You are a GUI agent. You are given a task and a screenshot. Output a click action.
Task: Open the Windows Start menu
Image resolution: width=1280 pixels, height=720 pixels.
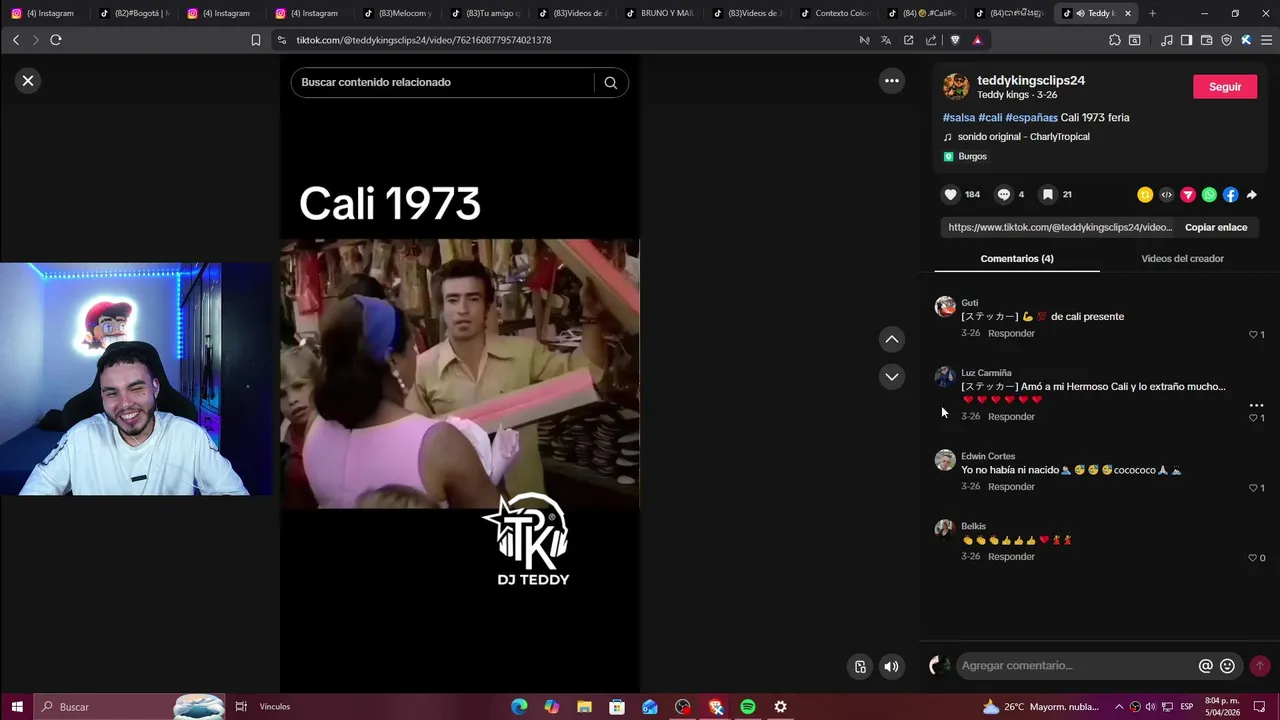coord(17,707)
